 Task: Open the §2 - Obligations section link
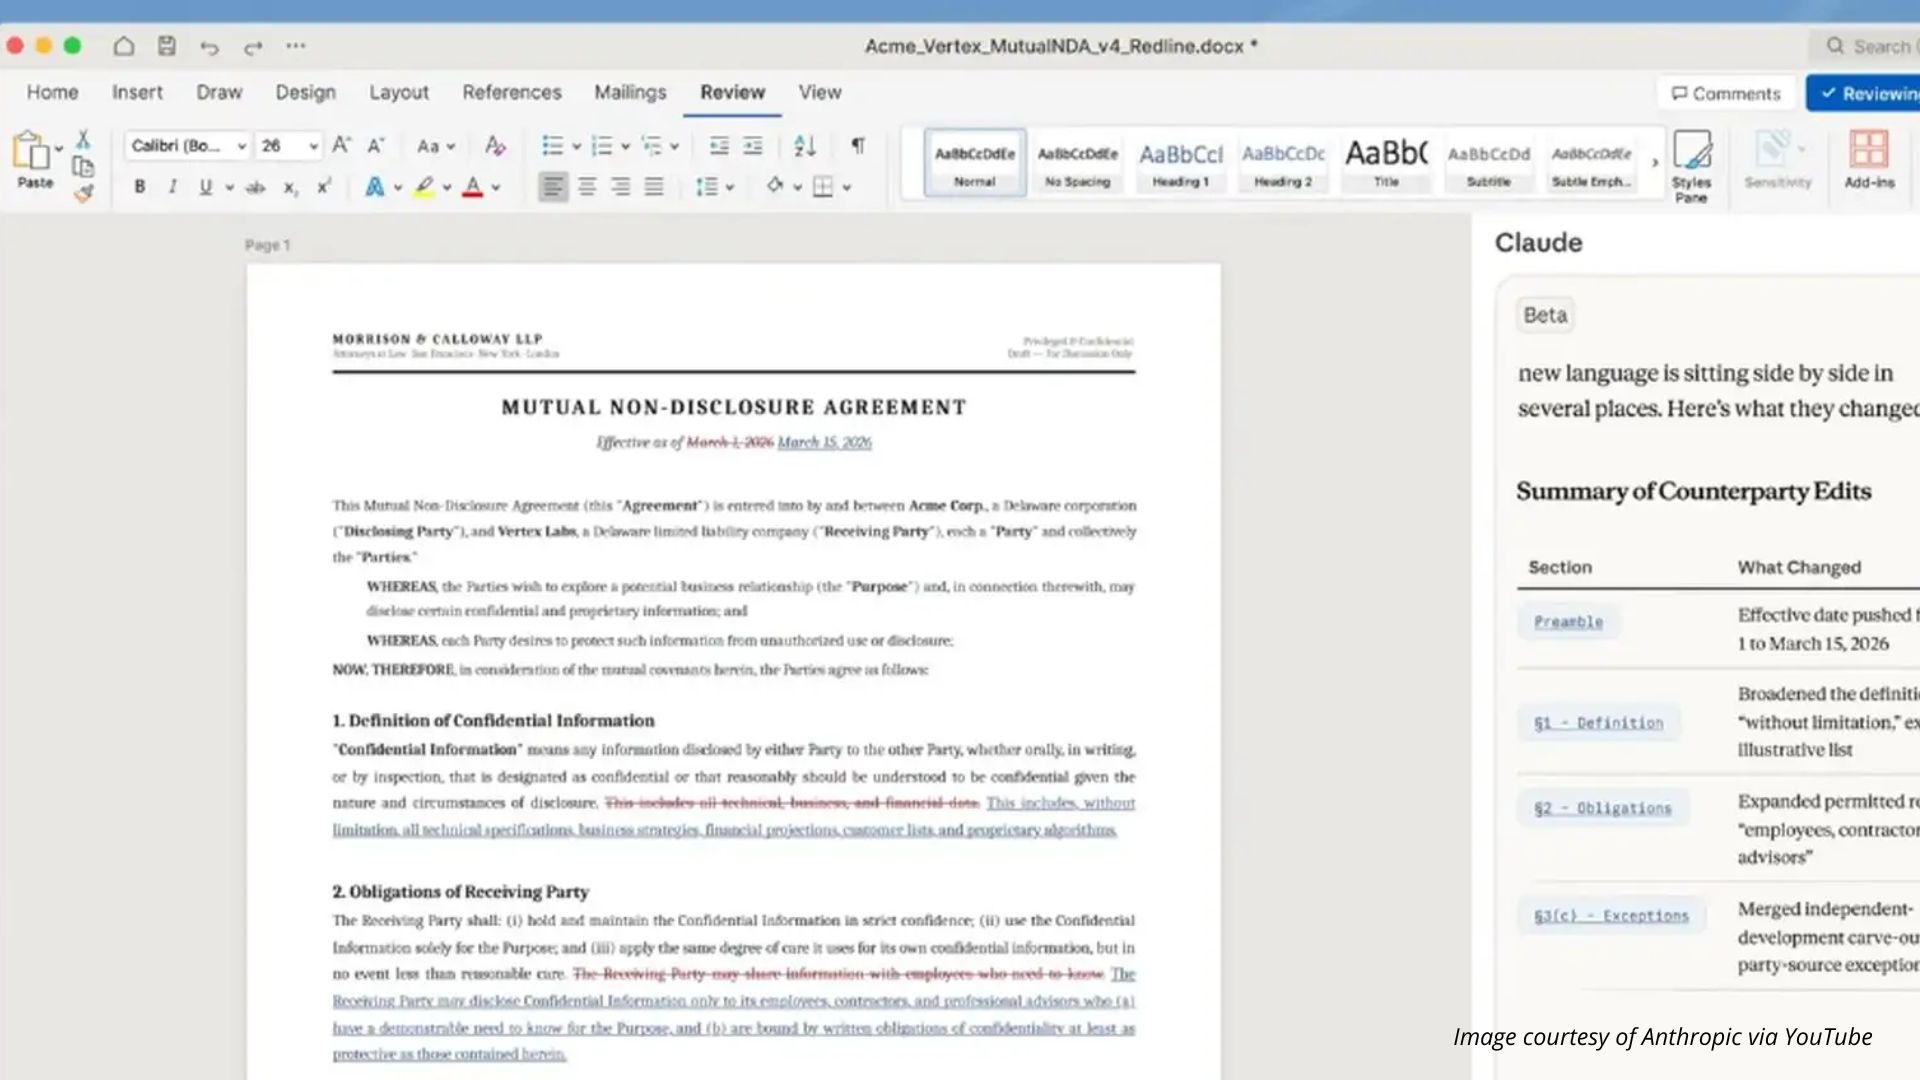click(1602, 808)
